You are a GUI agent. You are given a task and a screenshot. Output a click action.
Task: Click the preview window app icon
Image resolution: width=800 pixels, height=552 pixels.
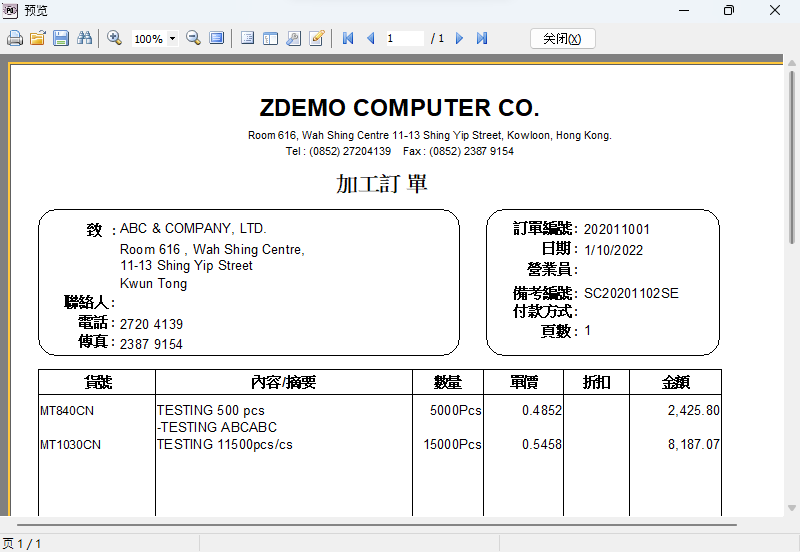[x=10, y=10]
